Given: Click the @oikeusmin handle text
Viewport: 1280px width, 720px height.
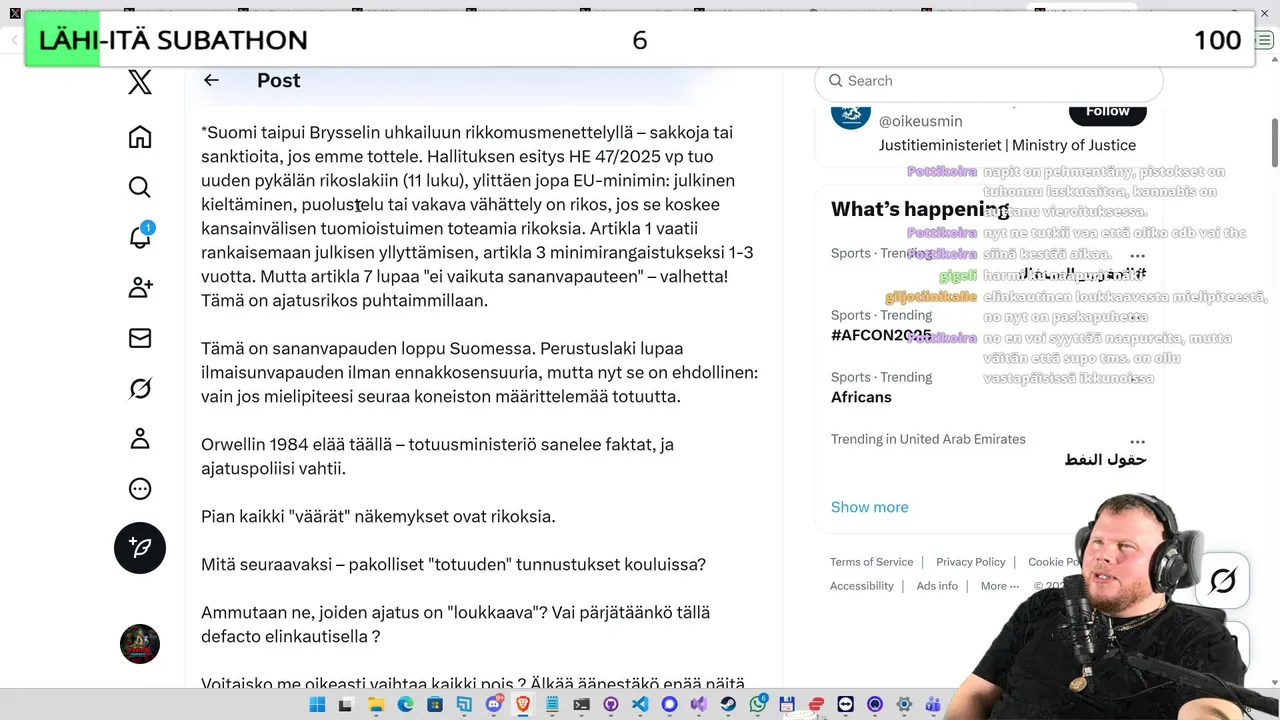Looking at the screenshot, I should click(920, 121).
